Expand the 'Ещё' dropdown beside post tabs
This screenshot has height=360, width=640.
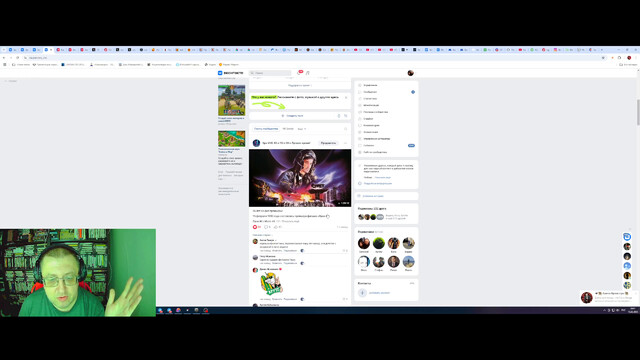tap(301, 129)
